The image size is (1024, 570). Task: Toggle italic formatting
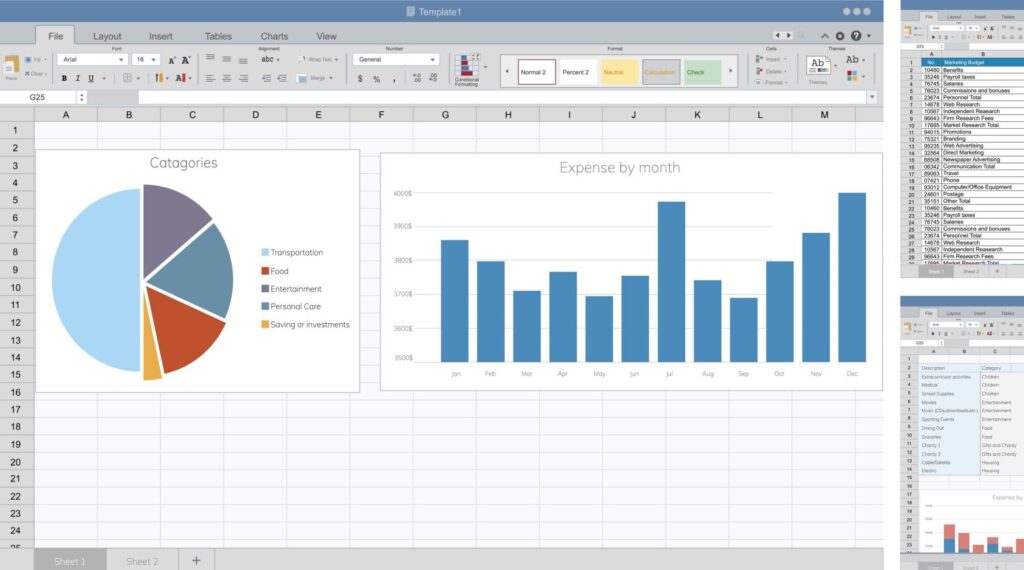(76, 78)
